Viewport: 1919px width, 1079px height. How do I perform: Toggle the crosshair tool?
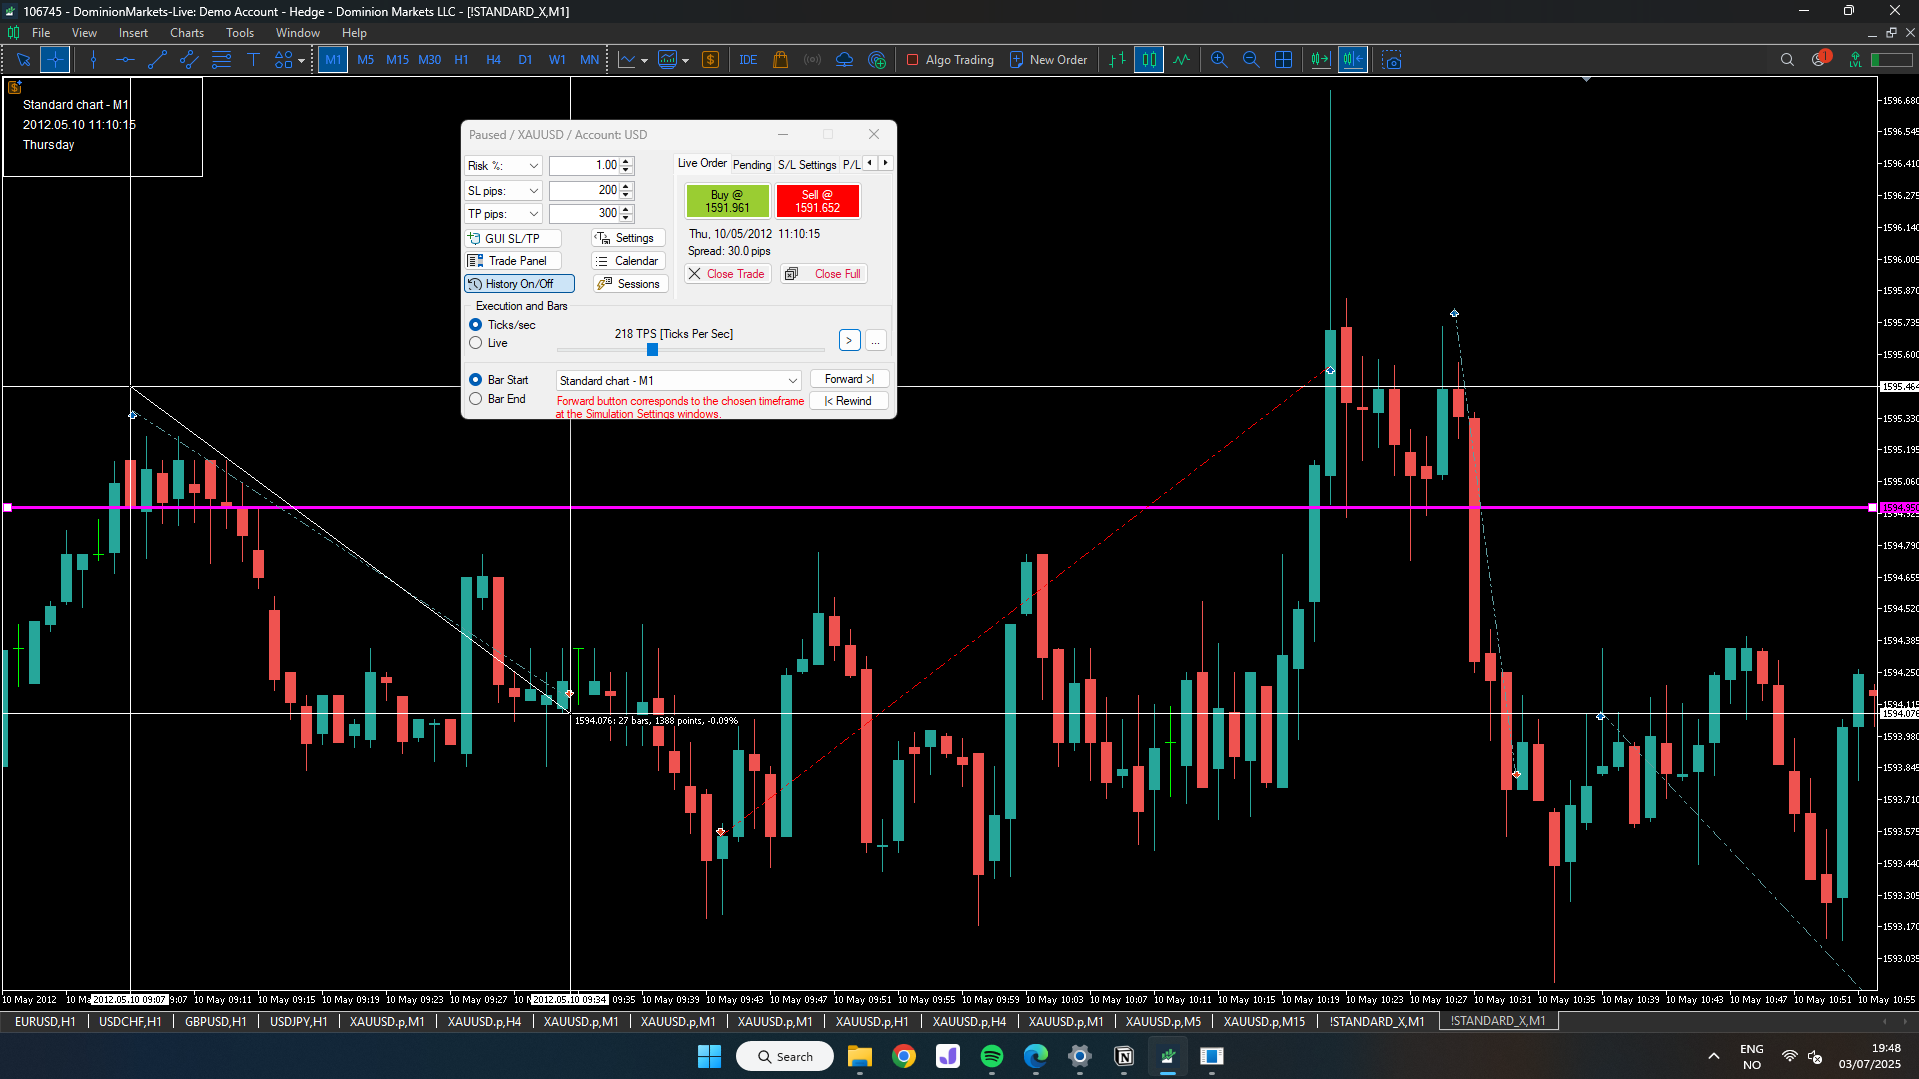tap(55, 60)
